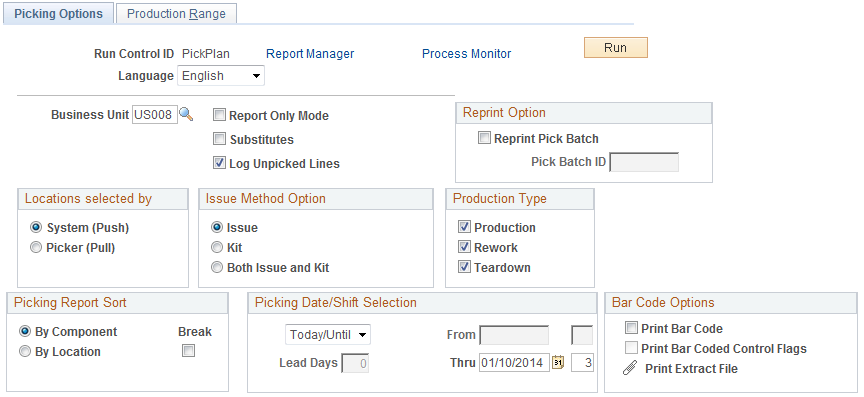The image size is (864, 397).
Task: Open the Language dropdown
Action: [221, 76]
